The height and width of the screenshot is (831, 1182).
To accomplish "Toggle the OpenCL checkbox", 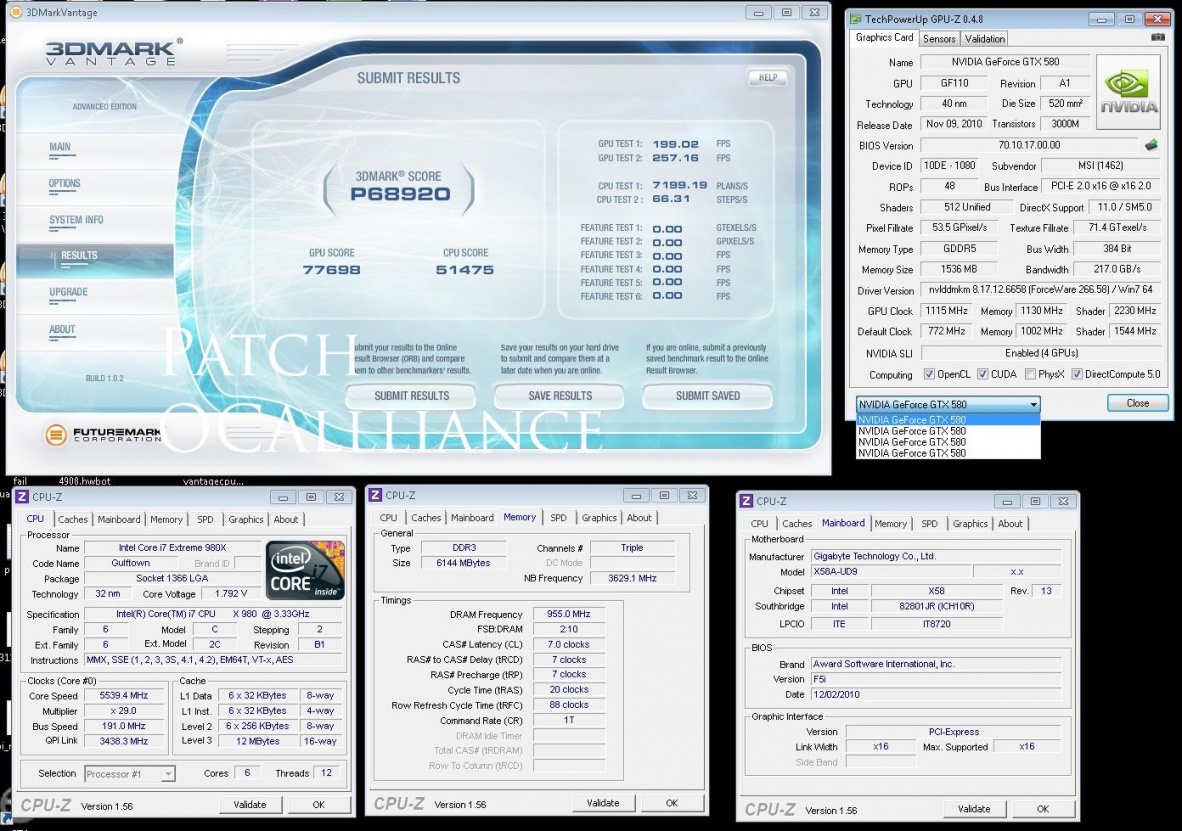I will pos(929,375).
